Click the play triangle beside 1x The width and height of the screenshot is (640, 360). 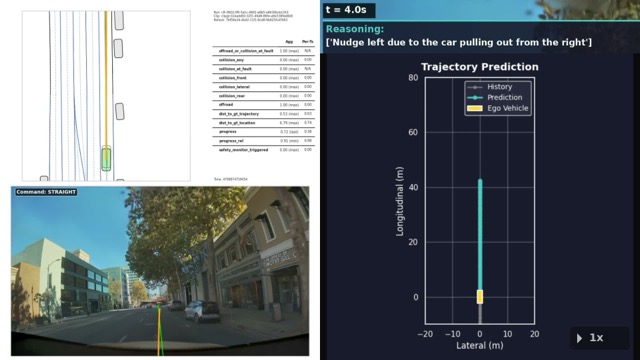(x=579, y=338)
